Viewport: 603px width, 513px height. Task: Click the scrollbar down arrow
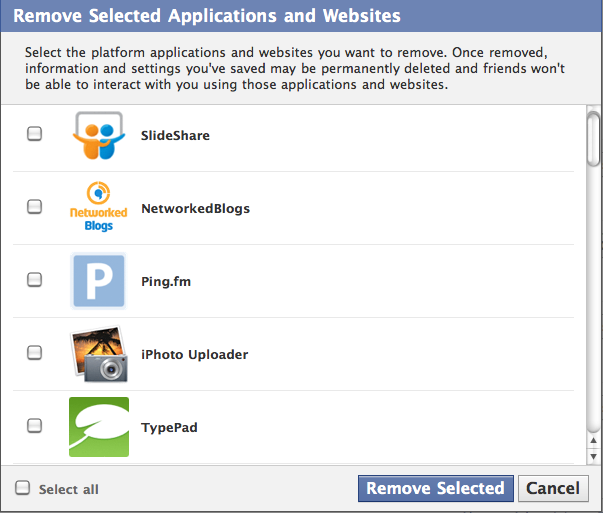click(x=593, y=457)
